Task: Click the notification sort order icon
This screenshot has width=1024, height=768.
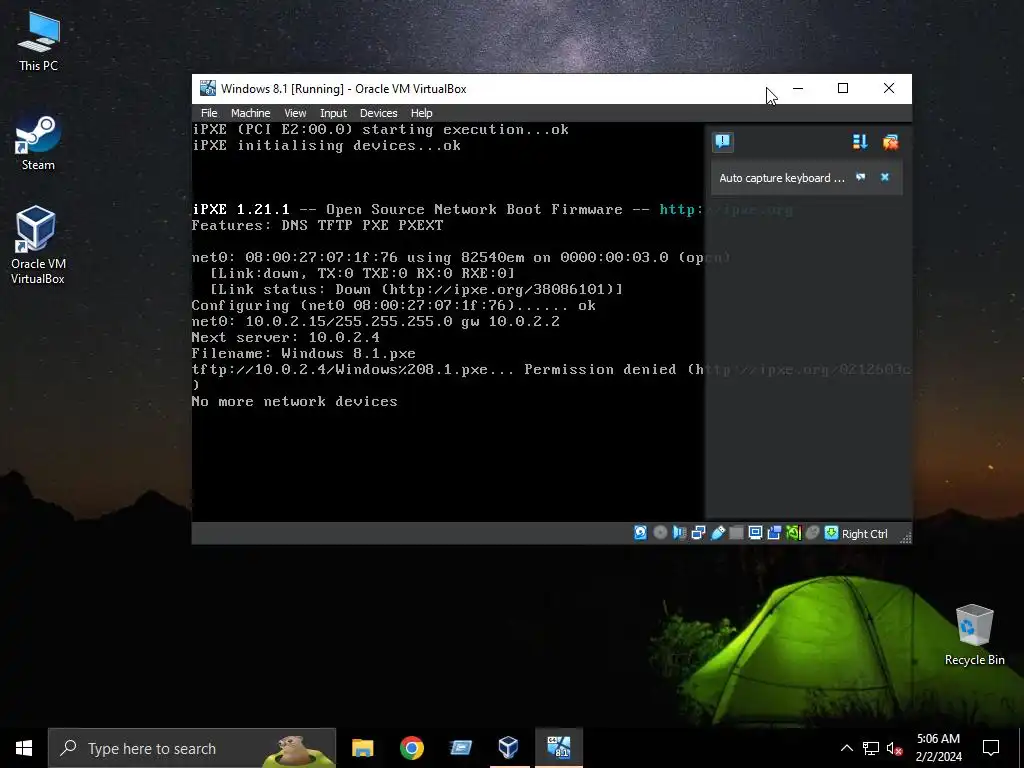Action: point(860,142)
